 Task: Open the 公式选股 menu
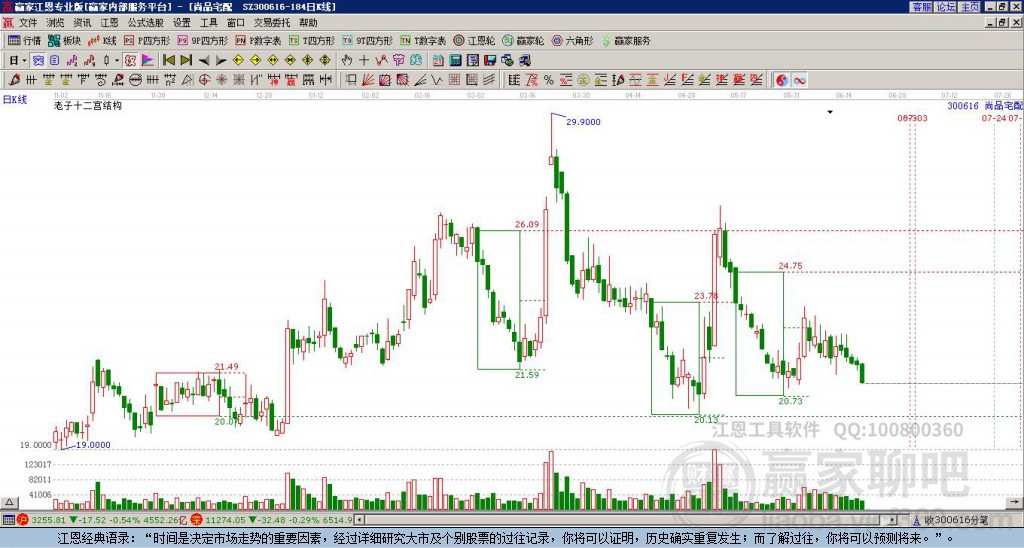146,23
